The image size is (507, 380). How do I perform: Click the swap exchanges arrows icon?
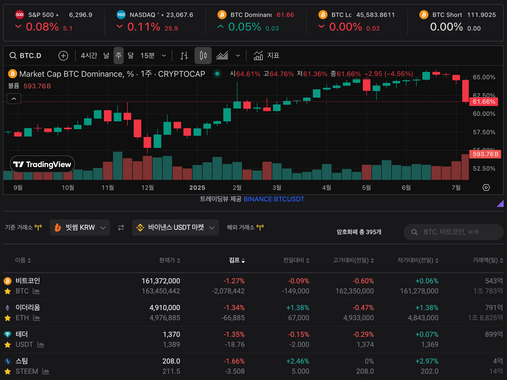[x=121, y=228]
